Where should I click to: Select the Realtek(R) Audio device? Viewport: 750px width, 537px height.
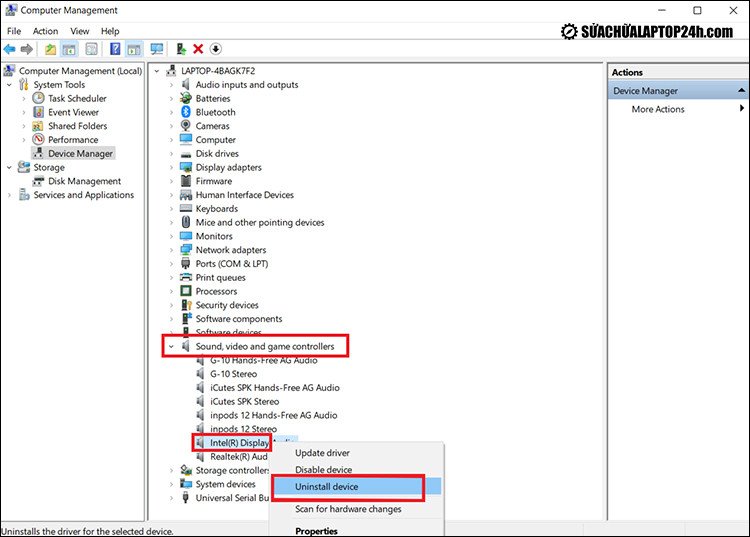(x=239, y=457)
